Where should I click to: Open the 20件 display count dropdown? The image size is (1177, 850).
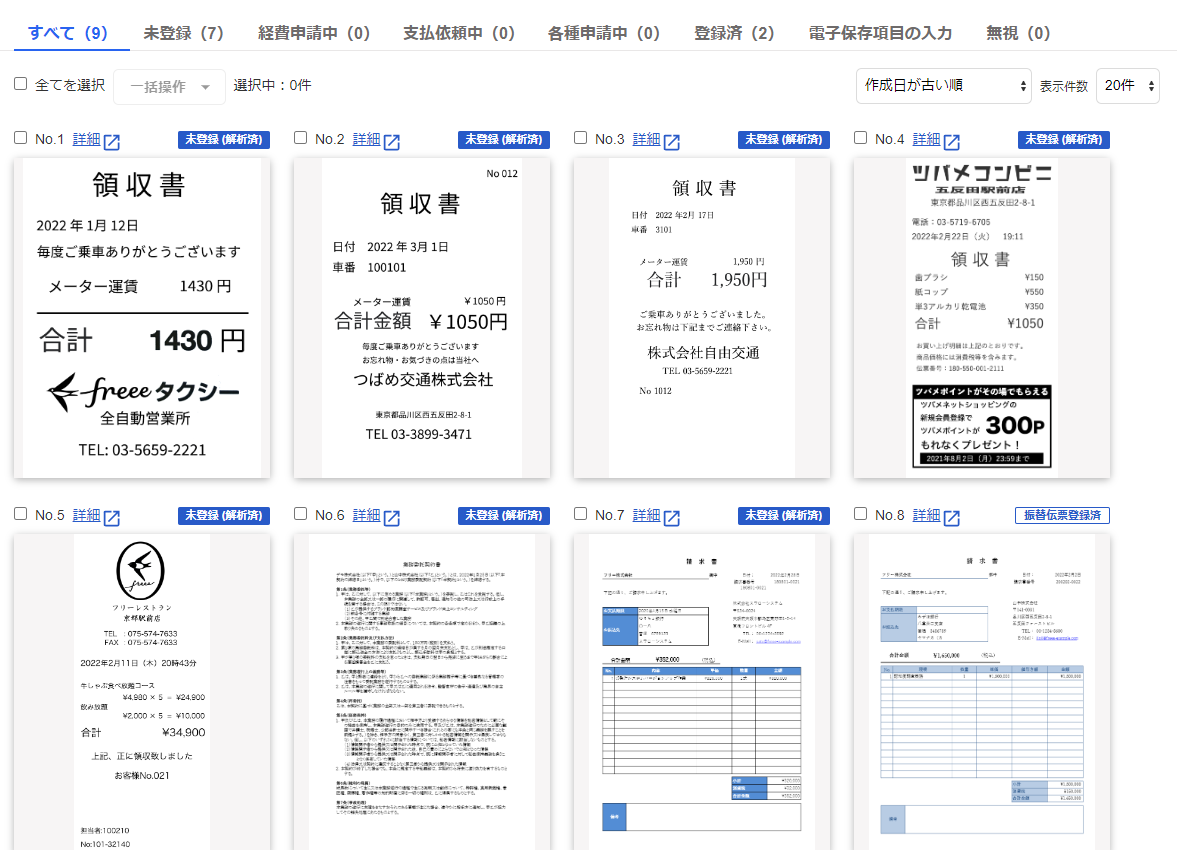click(x=1128, y=86)
